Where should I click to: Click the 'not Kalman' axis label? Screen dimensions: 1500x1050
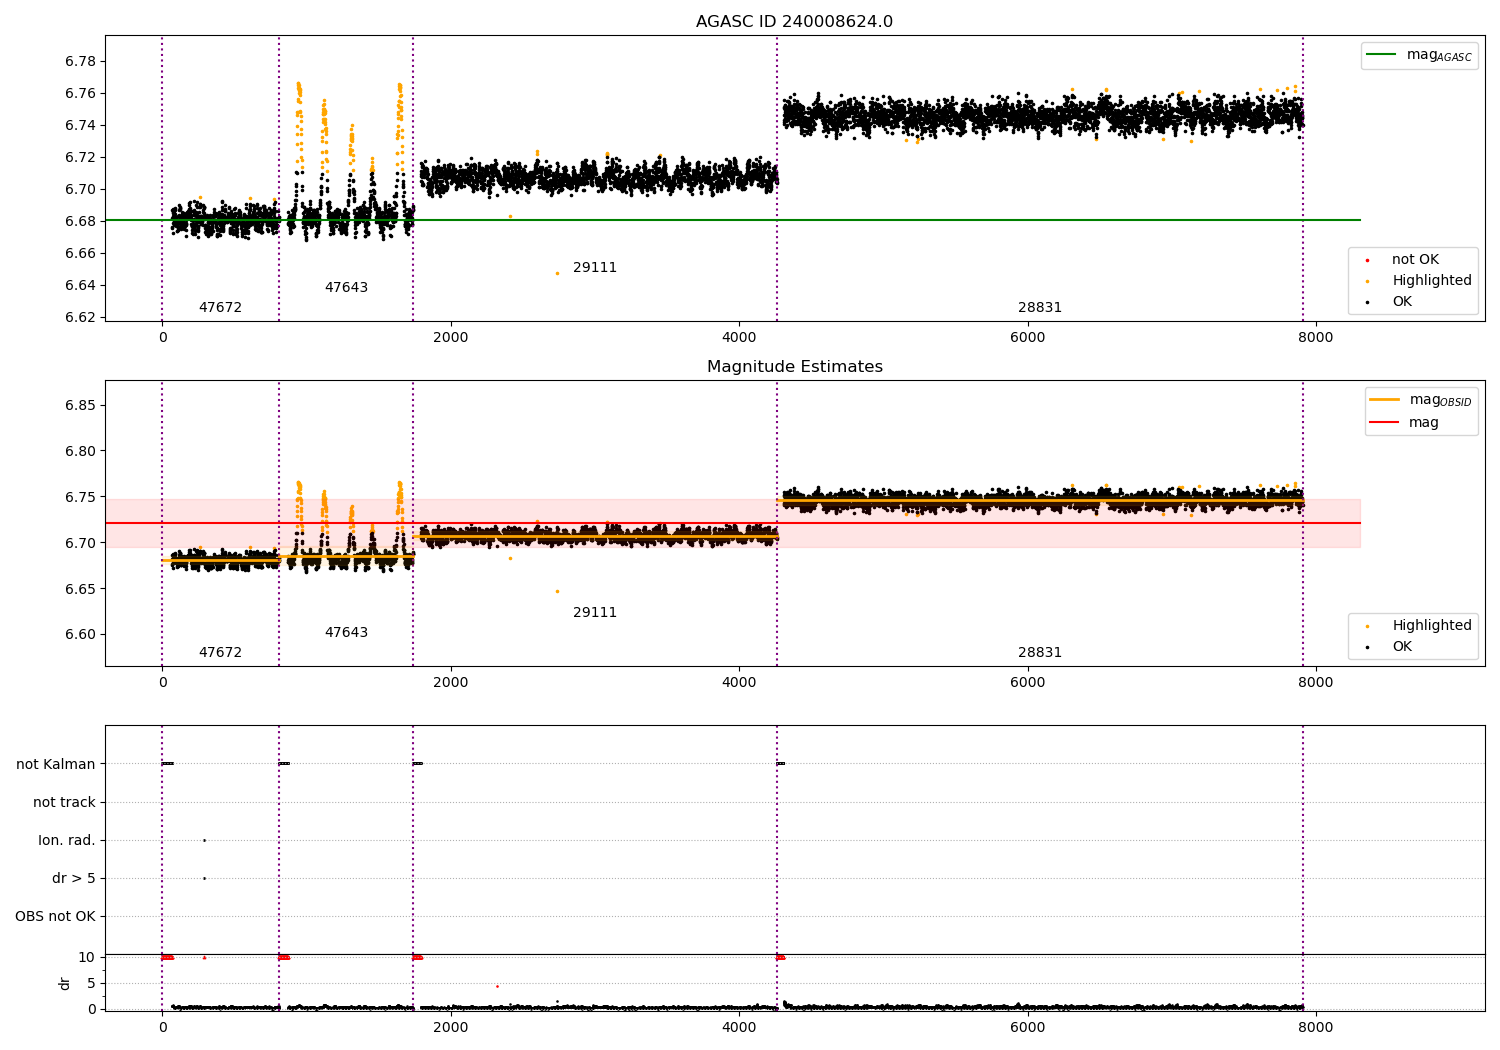pyautogui.click(x=56, y=765)
